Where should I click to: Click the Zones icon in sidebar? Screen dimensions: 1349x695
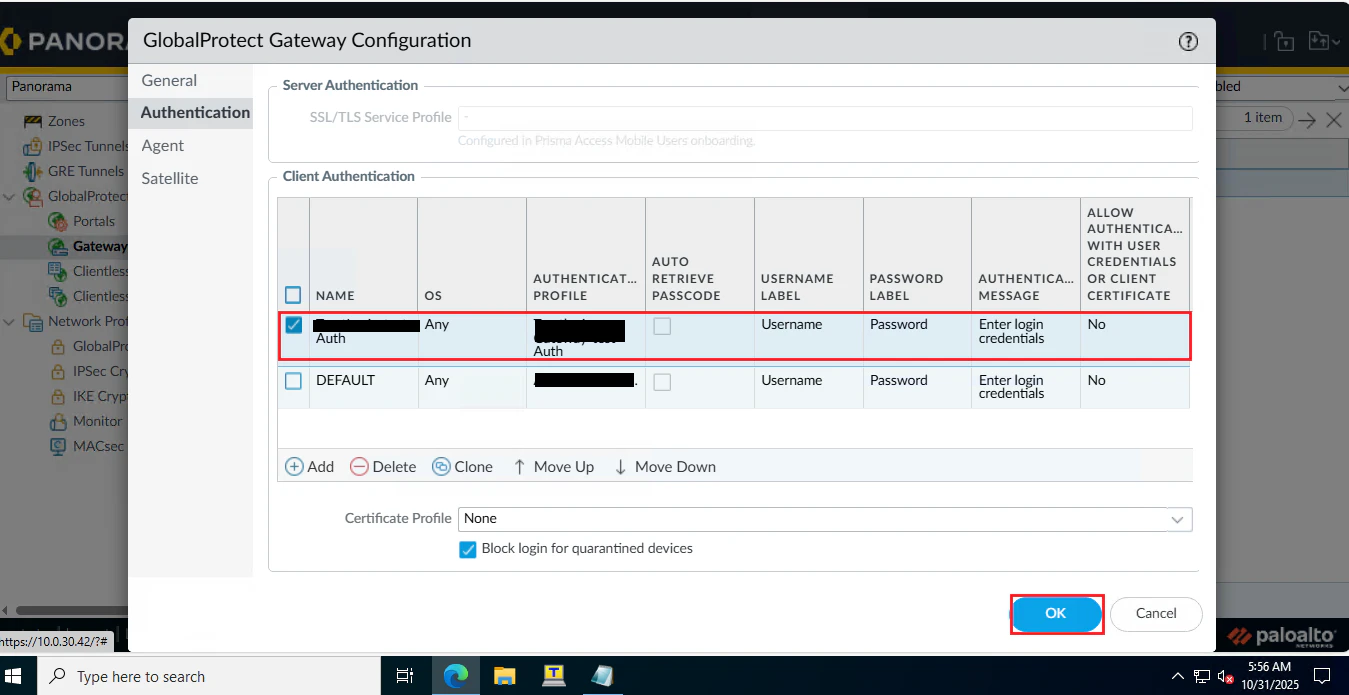pos(33,121)
